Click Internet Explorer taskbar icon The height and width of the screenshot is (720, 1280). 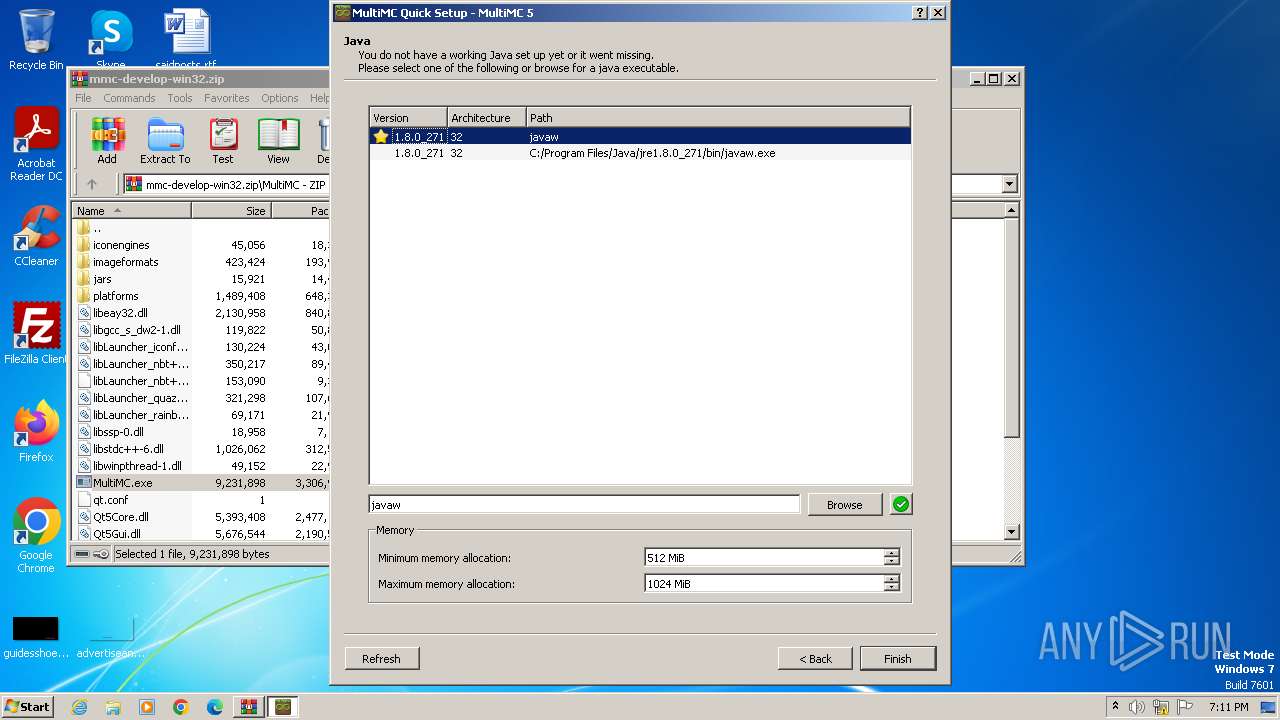pos(79,707)
